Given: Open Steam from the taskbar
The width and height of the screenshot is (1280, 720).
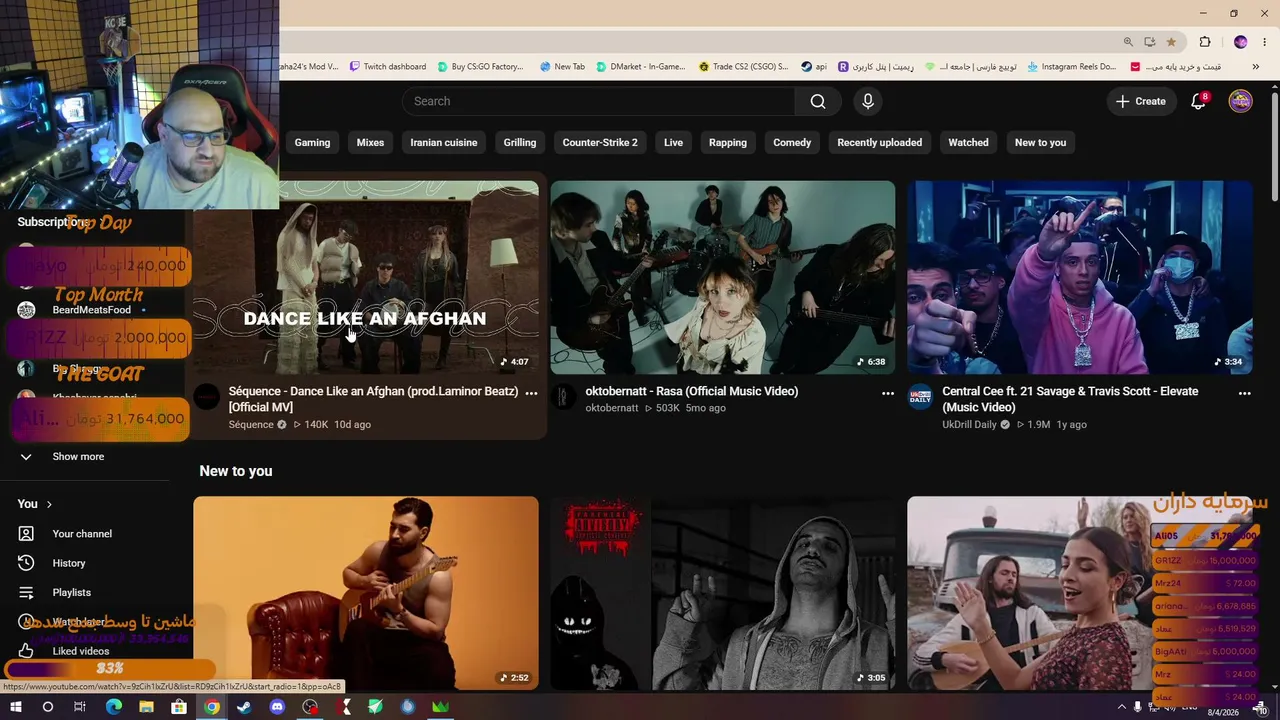Looking at the screenshot, I should (x=244, y=707).
